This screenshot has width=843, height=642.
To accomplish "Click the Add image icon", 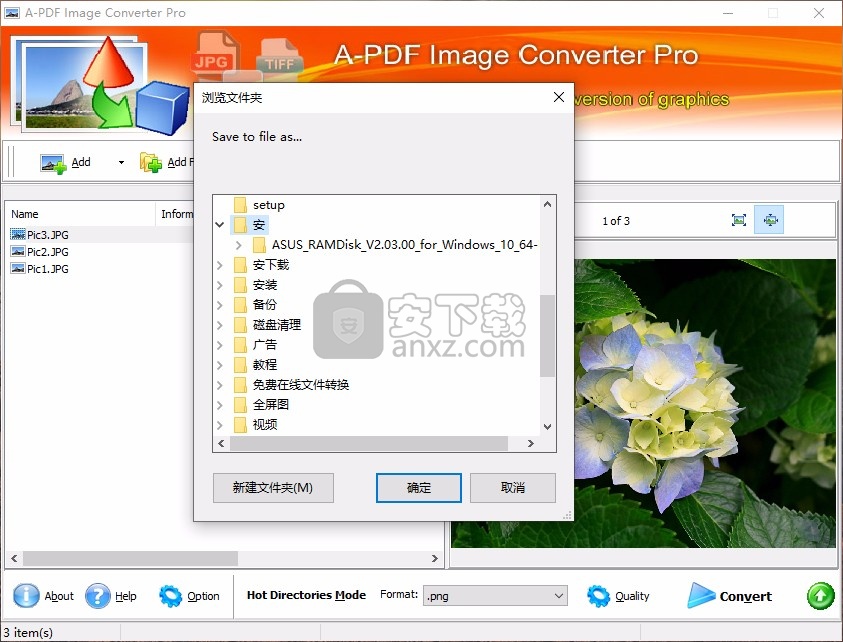I will (53, 163).
